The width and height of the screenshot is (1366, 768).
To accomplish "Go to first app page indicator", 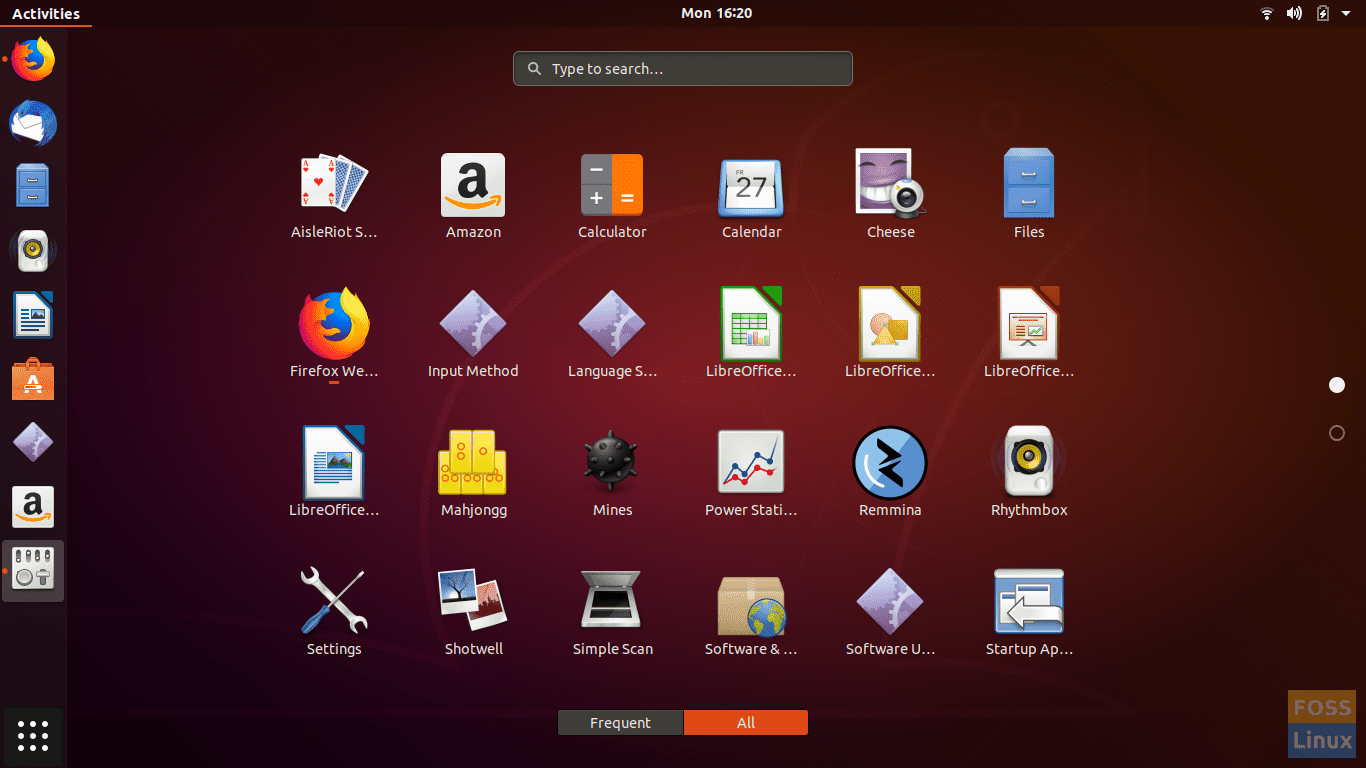I will coord(1337,385).
